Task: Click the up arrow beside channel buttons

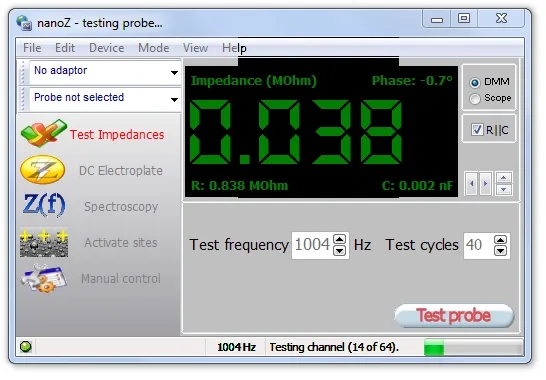Action: 504,178
